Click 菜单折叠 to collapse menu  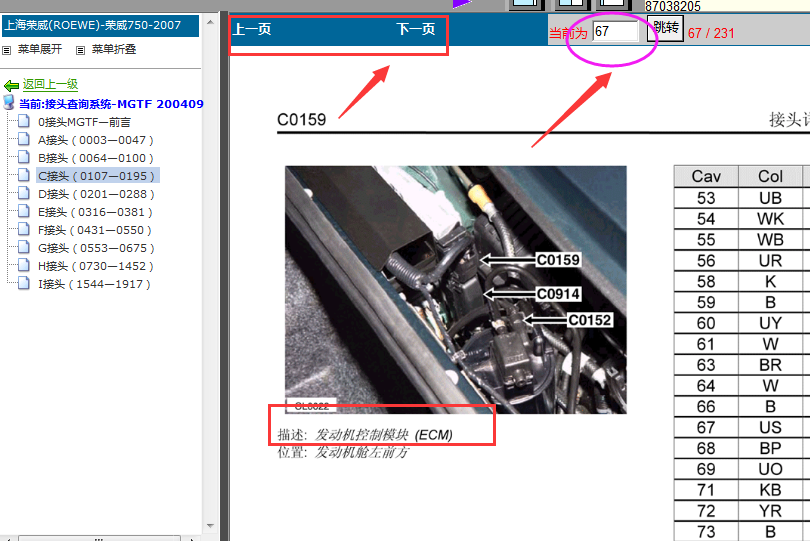pos(114,49)
